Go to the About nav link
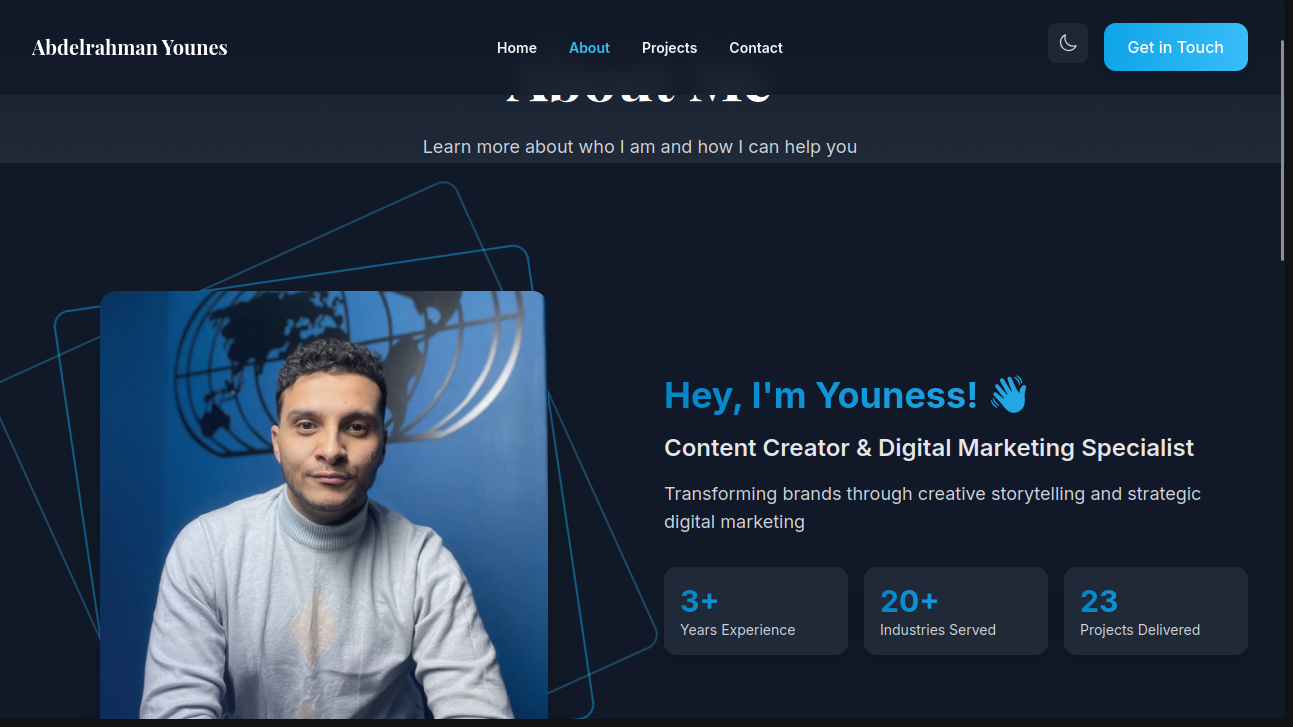The width and height of the screenshot is (1293, 727). pos(589,48)
